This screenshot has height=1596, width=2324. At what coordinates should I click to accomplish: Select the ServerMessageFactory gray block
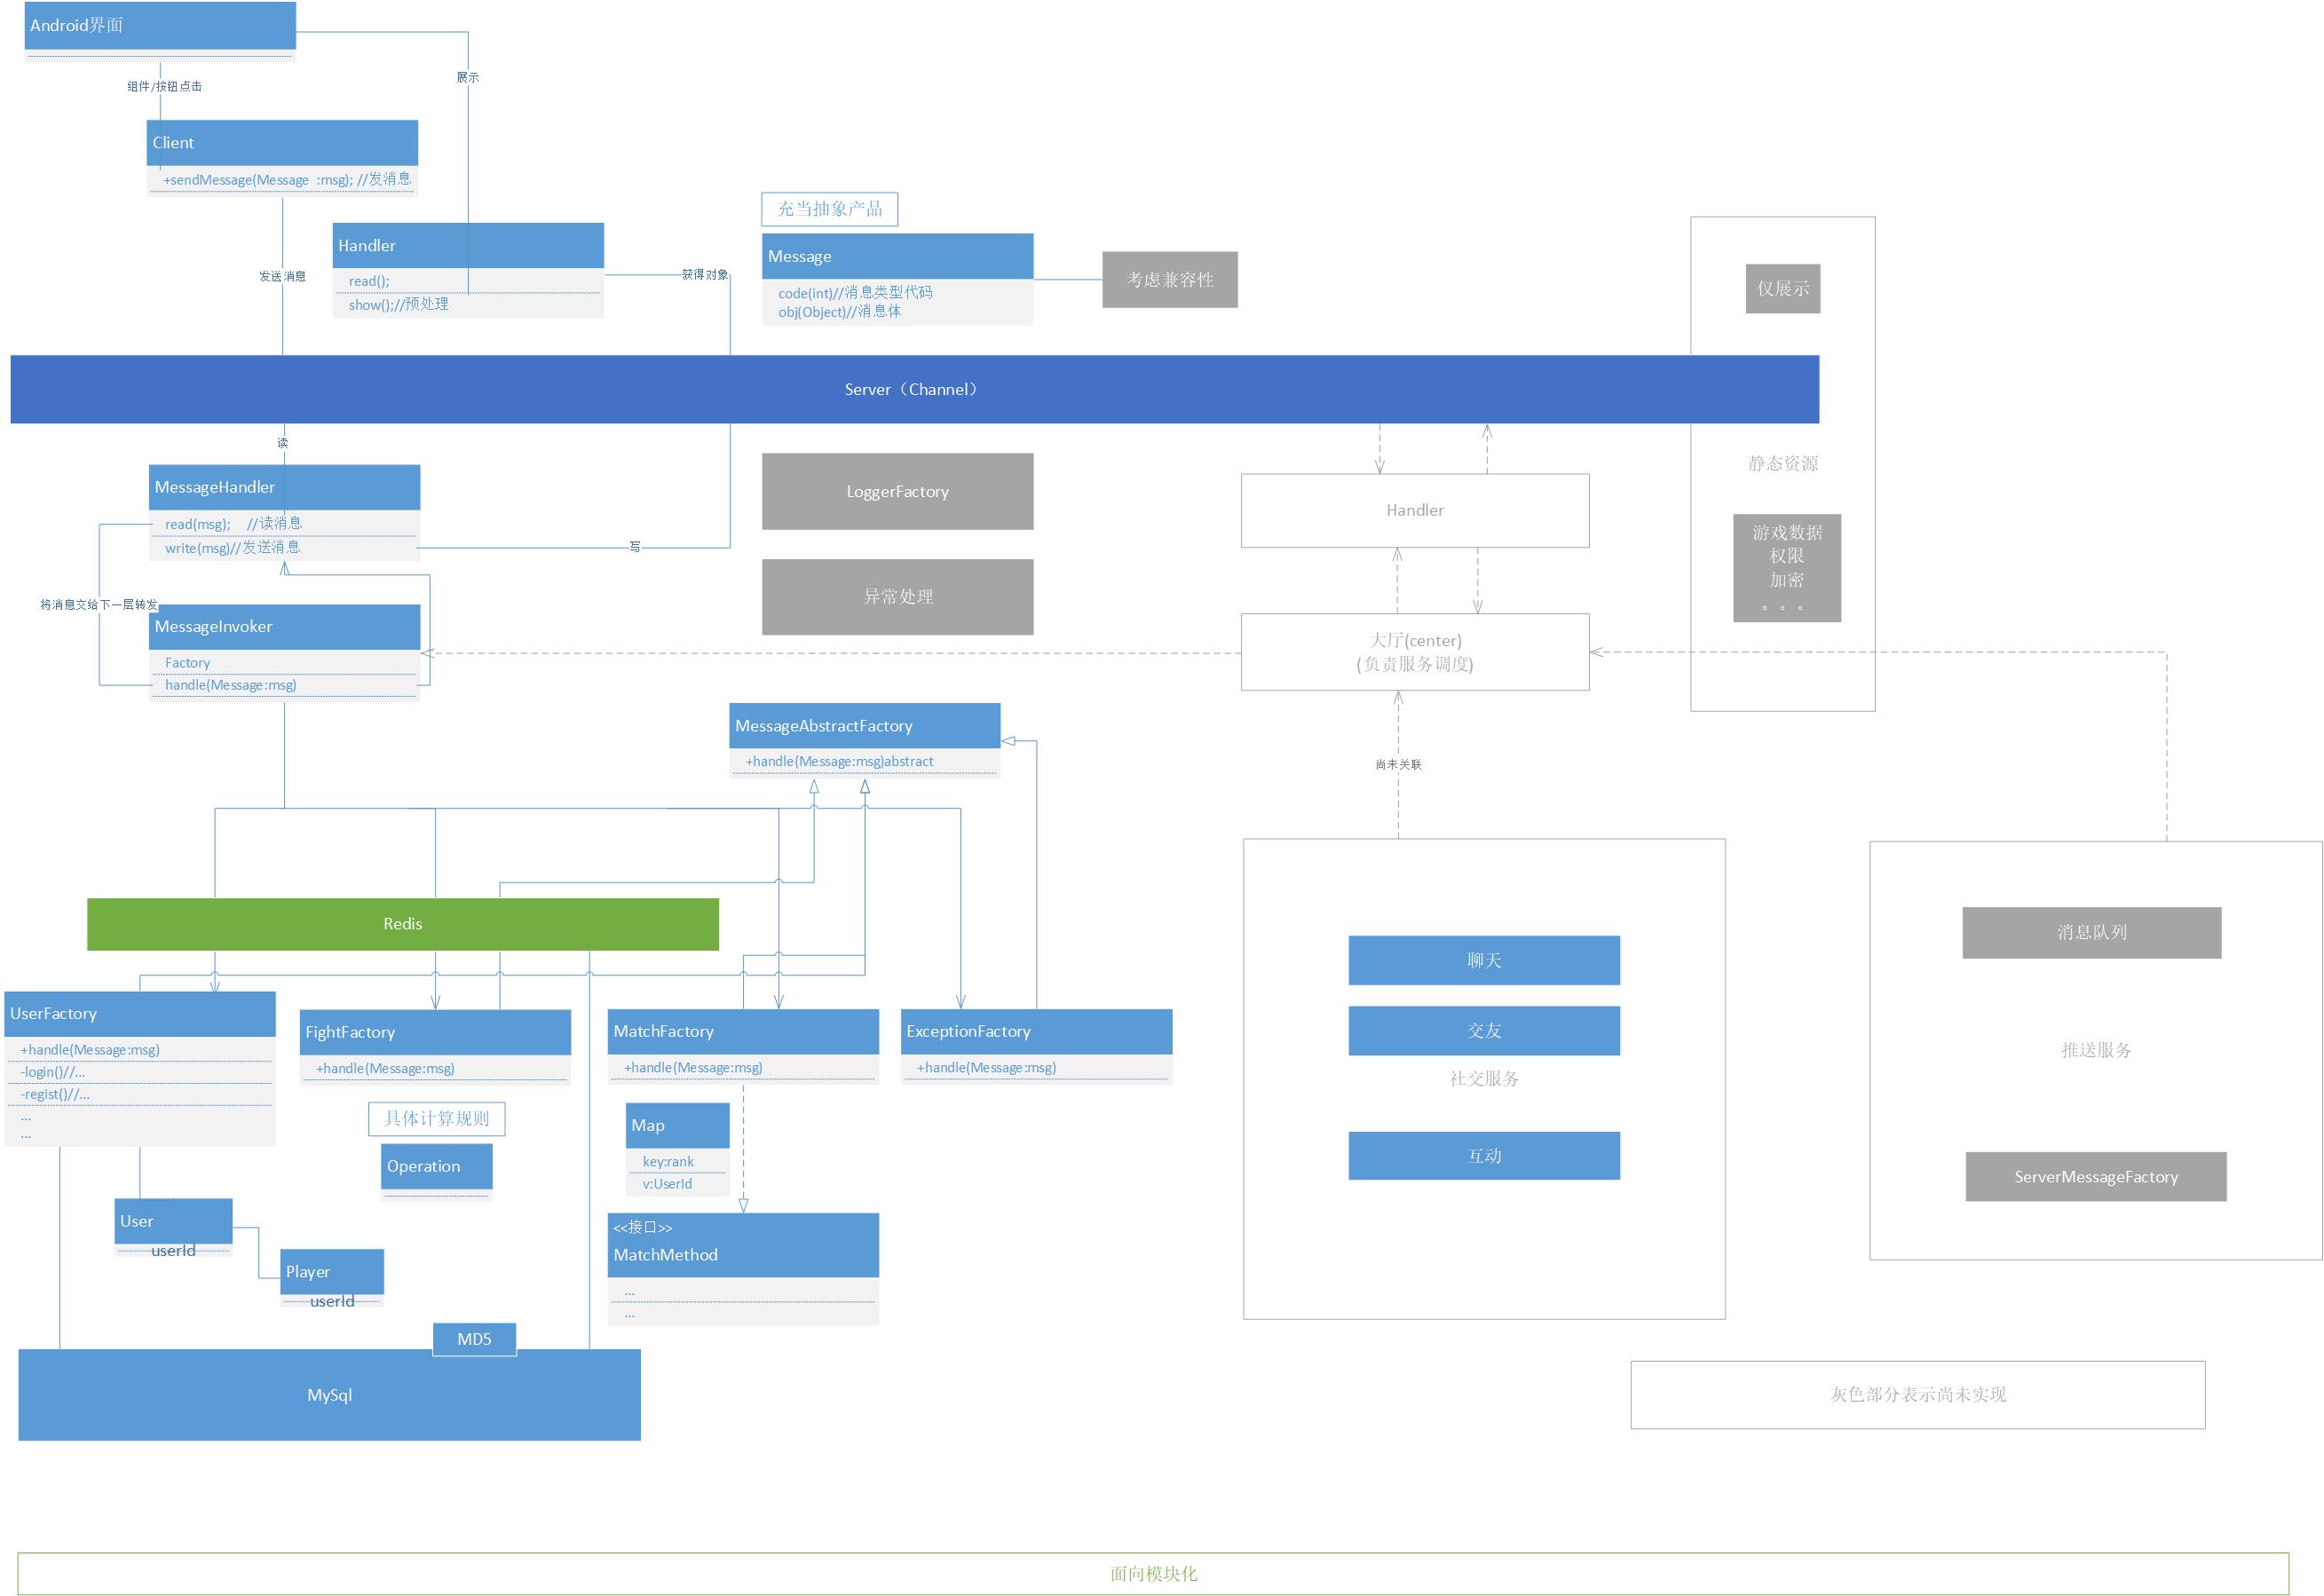coord(2095,1176)
